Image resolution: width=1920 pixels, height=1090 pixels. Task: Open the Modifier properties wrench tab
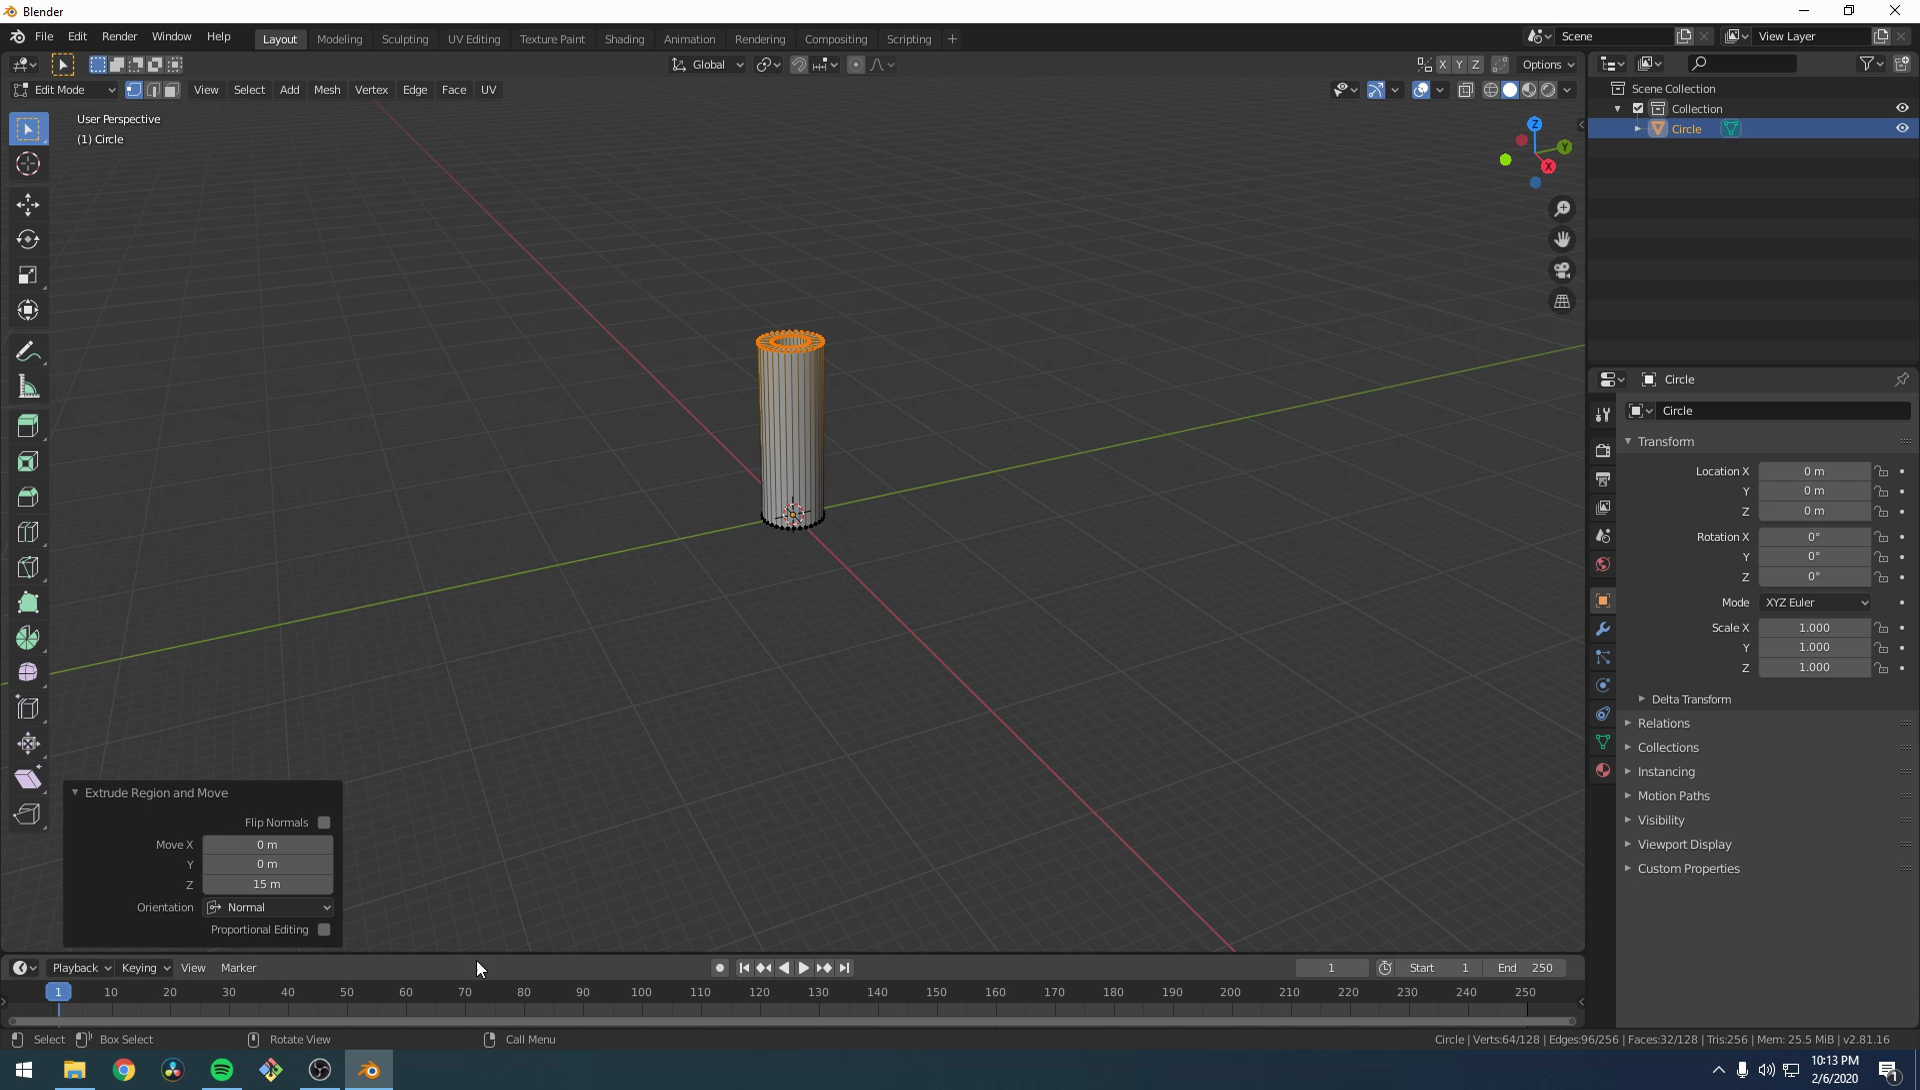coord(1603,629)
